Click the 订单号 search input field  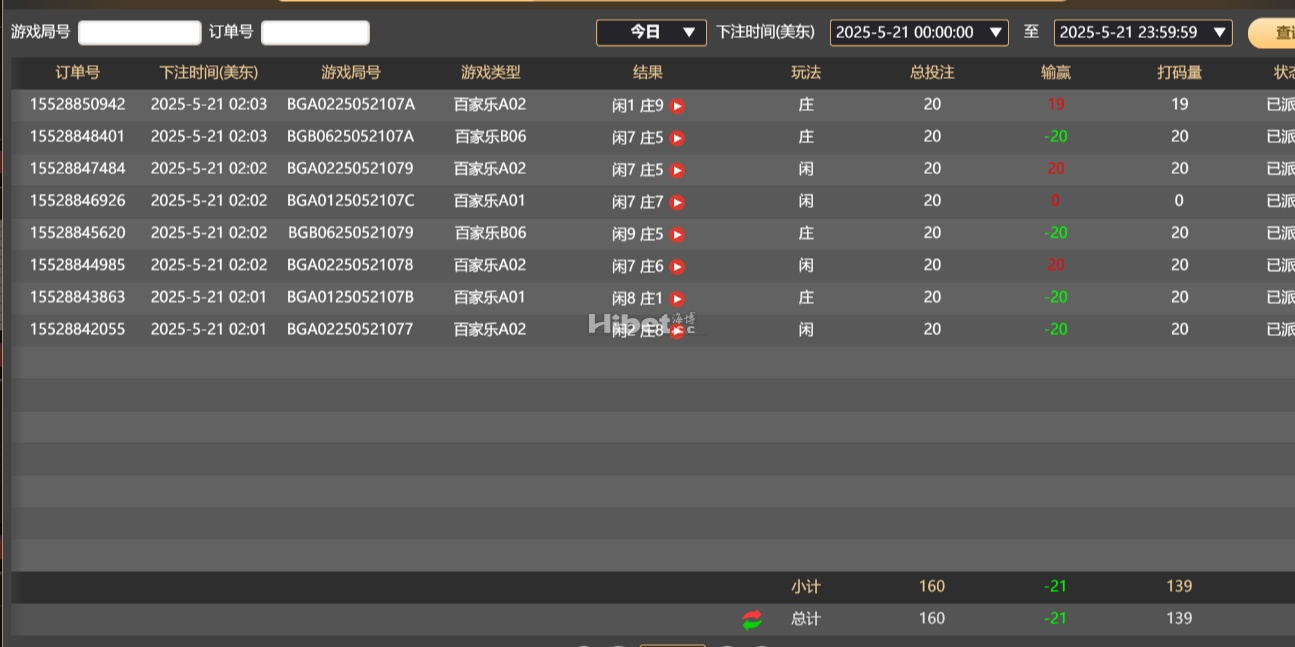coord(315,33)
